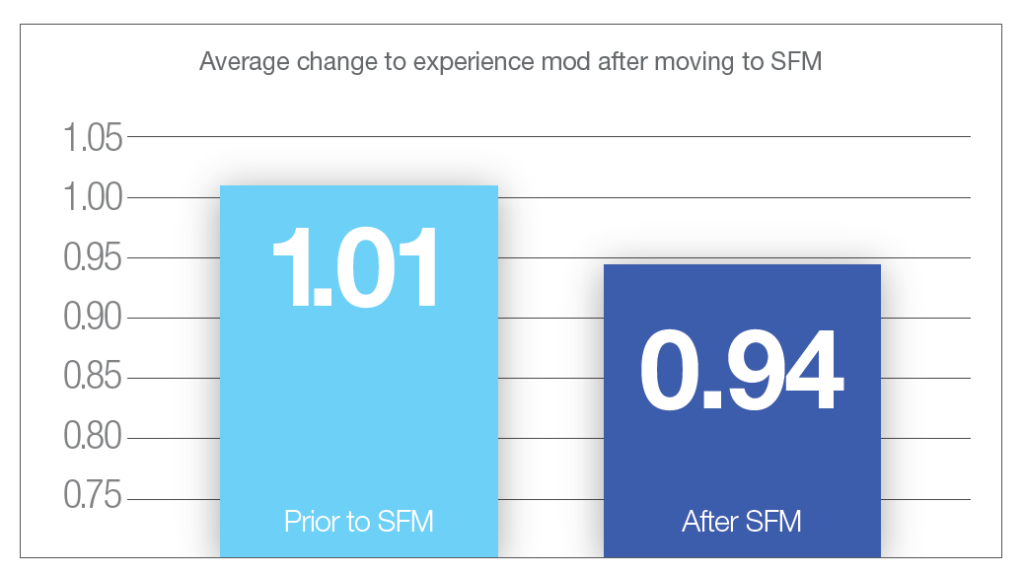Click the large 0.94 value label
The height and width of the screenshot is (574, 1024).
coord(741,372)
